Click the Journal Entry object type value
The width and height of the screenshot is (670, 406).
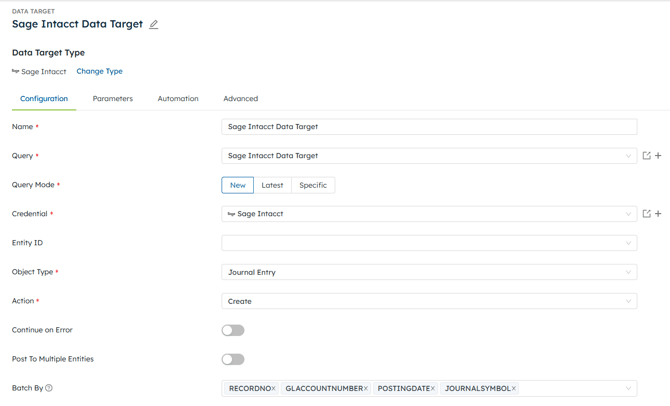click(x=252, y=272)
